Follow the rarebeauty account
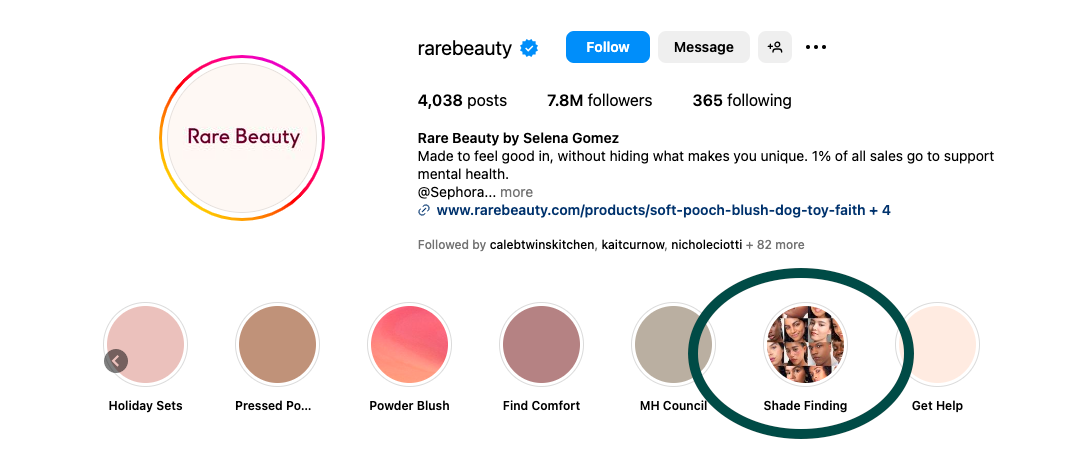This screenshot has height=467, width=1076. coord(607,47)
